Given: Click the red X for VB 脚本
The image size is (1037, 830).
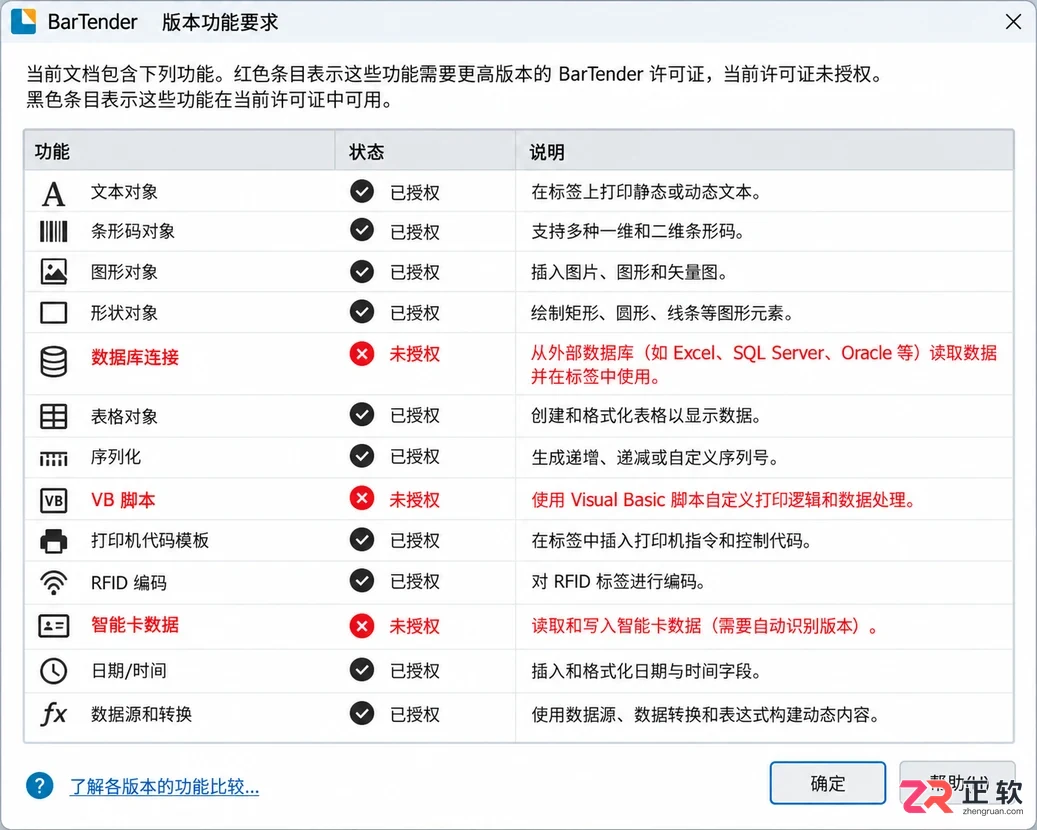Looking at the screenshot, I should point(362,498).
